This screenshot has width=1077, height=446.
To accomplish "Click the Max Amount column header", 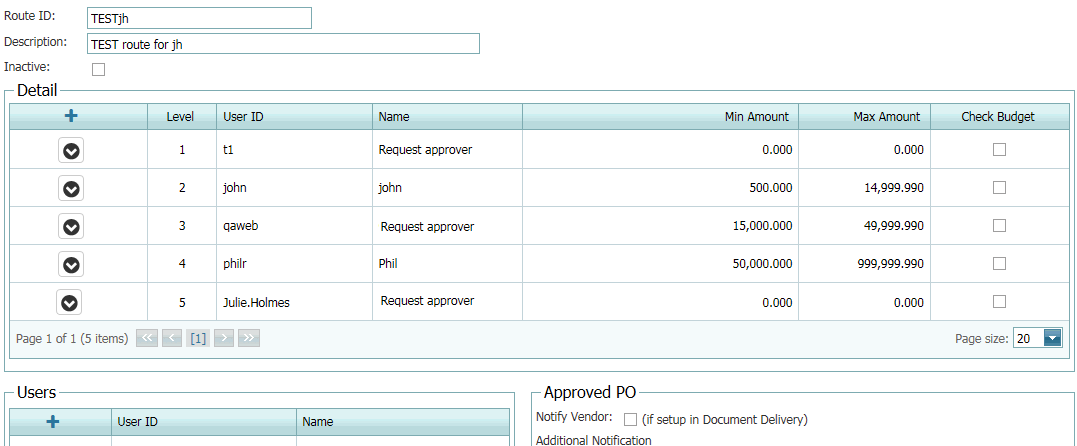I will [886, 117].
